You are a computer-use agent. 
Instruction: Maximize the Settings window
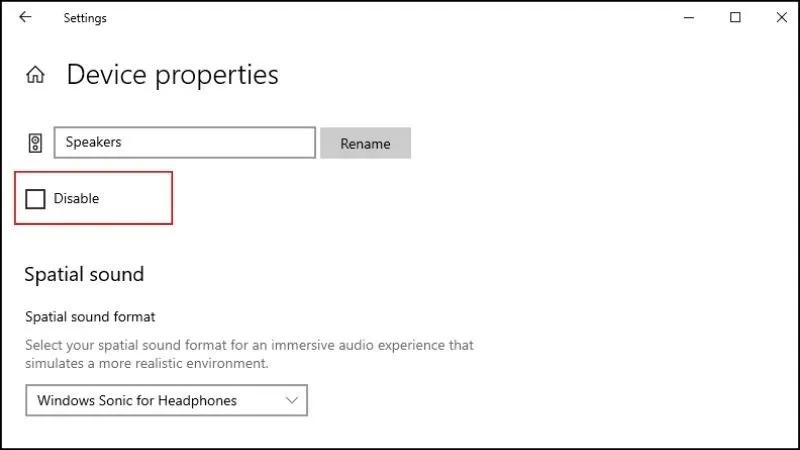coord(736,17)
